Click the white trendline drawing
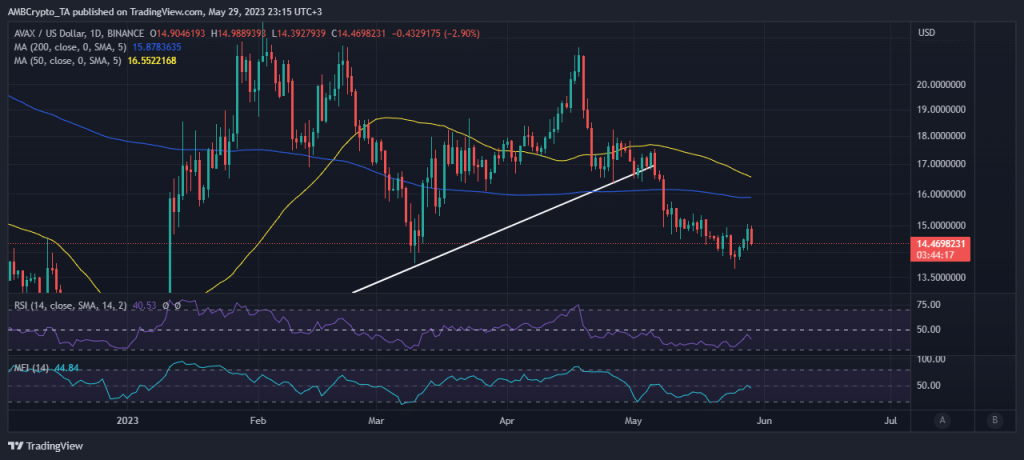1024x460 pixels. click(x=500, y=228)
